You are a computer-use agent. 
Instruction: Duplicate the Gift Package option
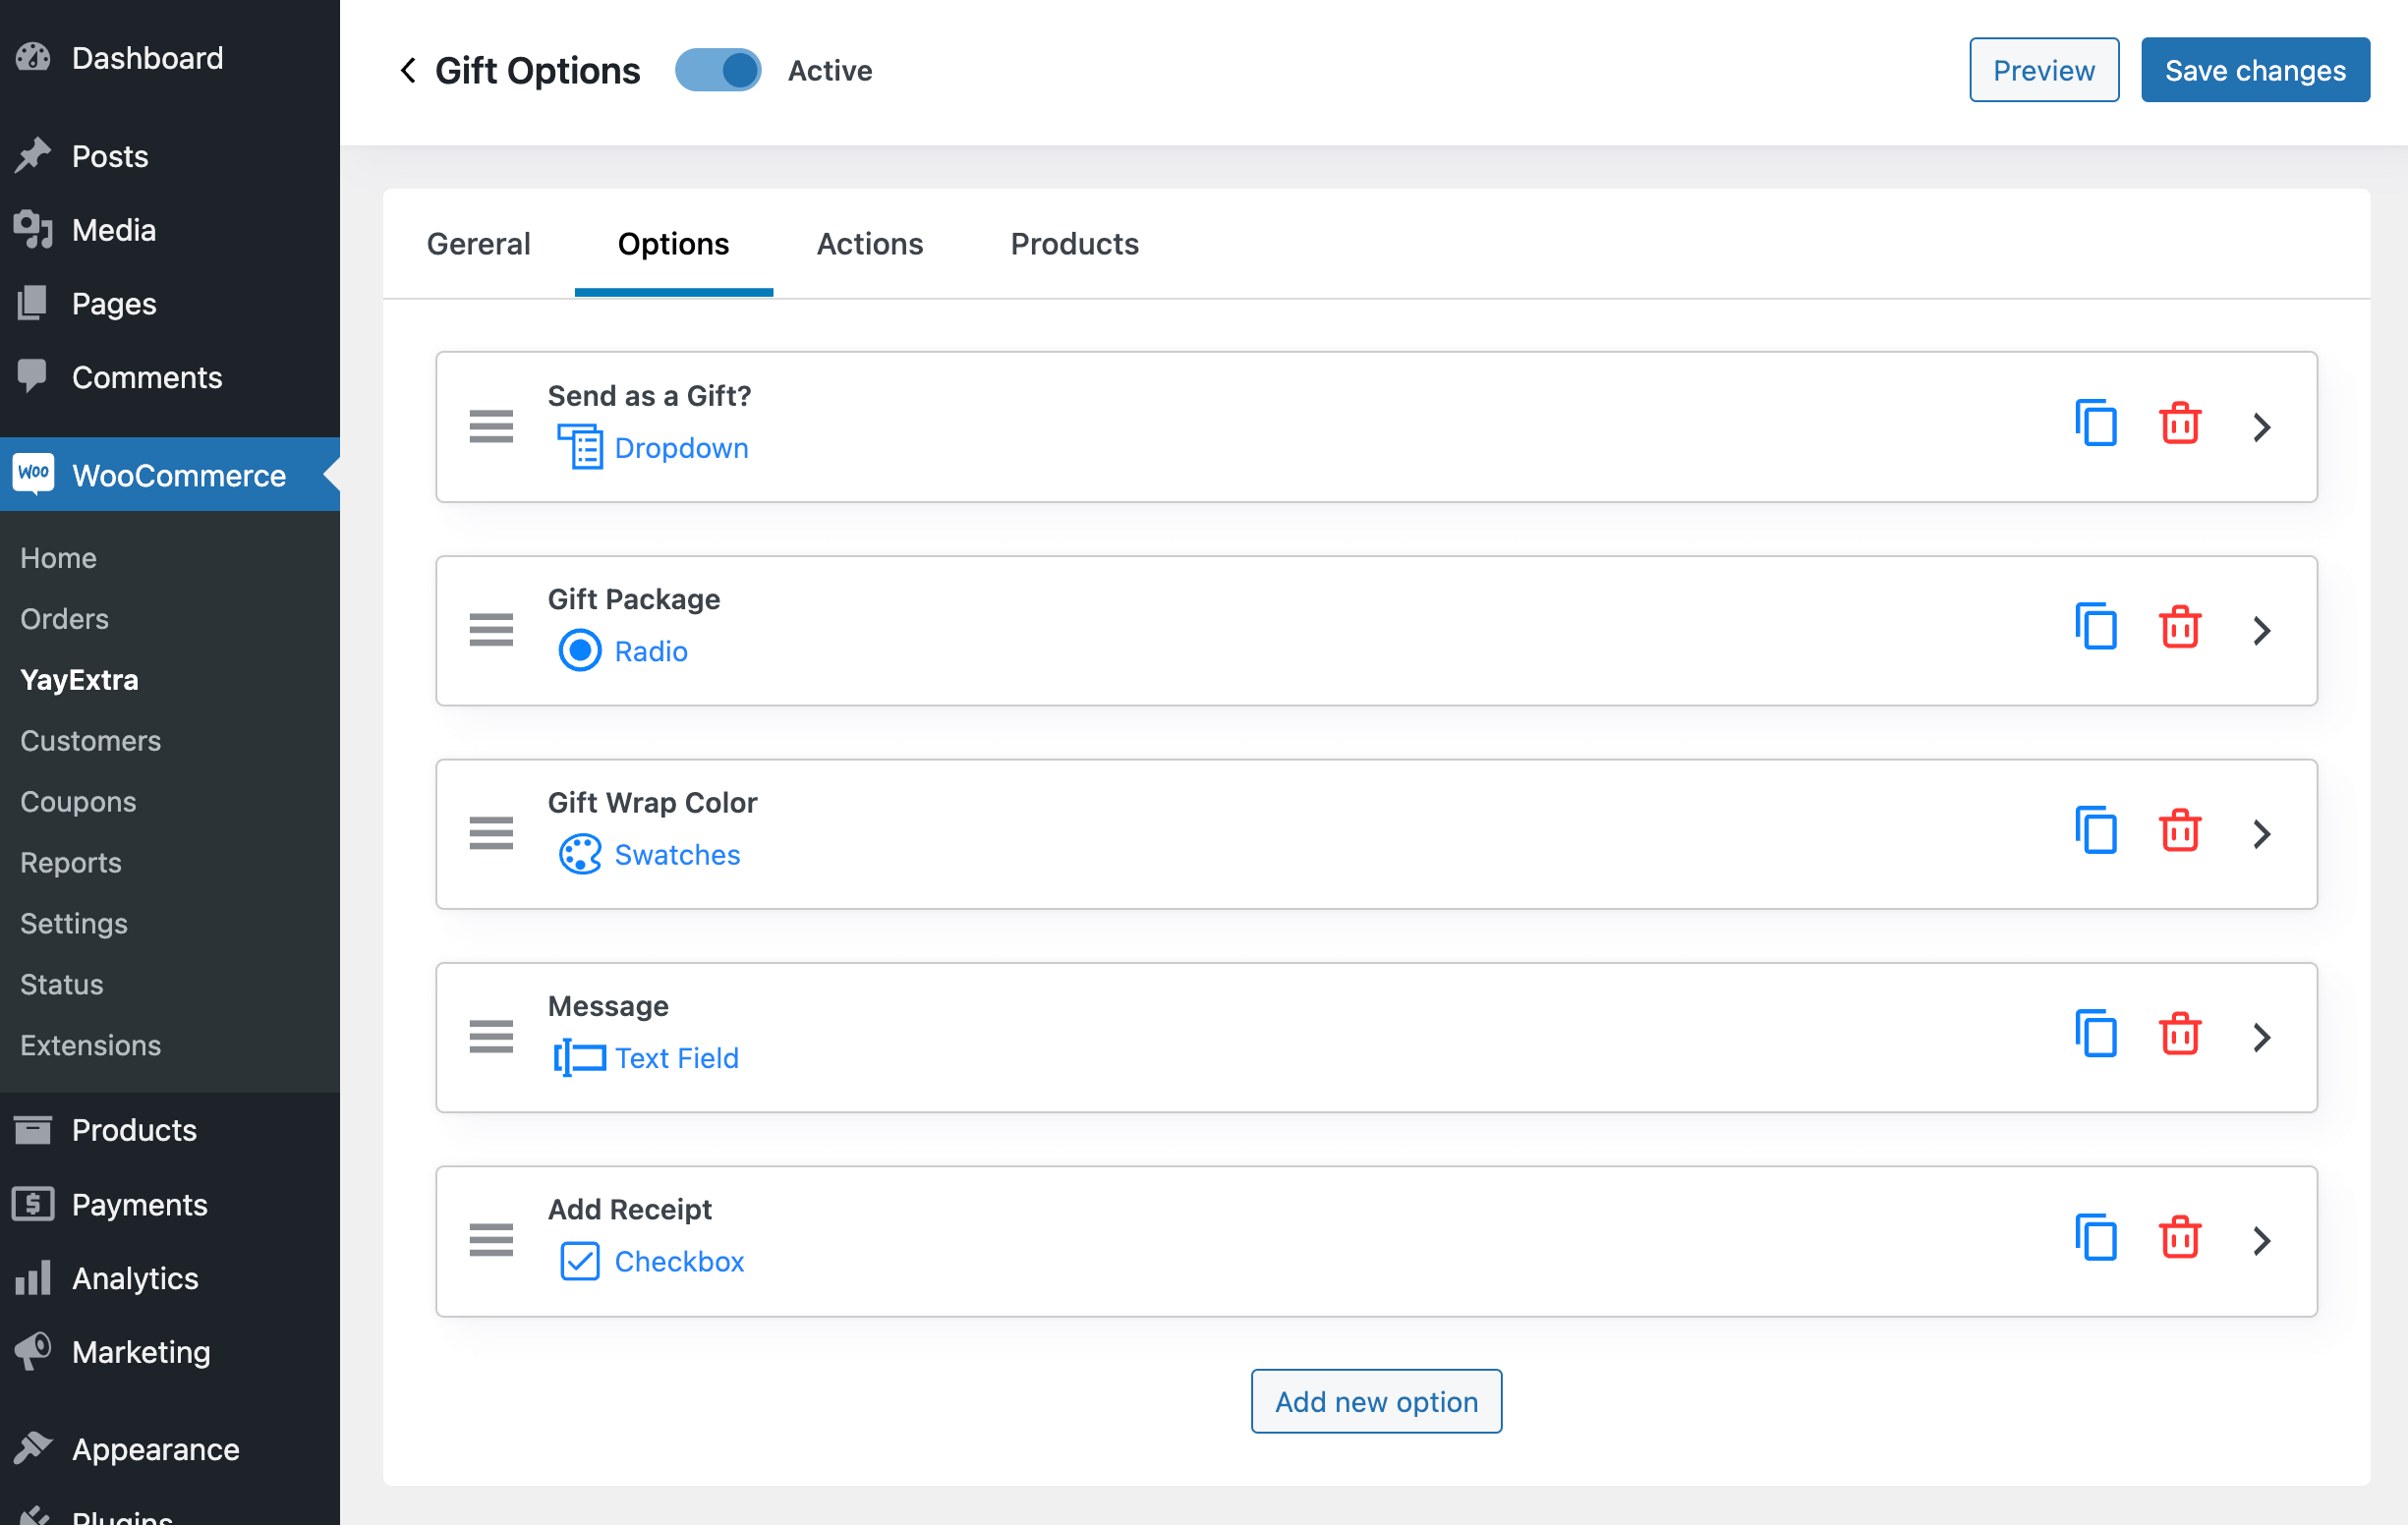2096,627
